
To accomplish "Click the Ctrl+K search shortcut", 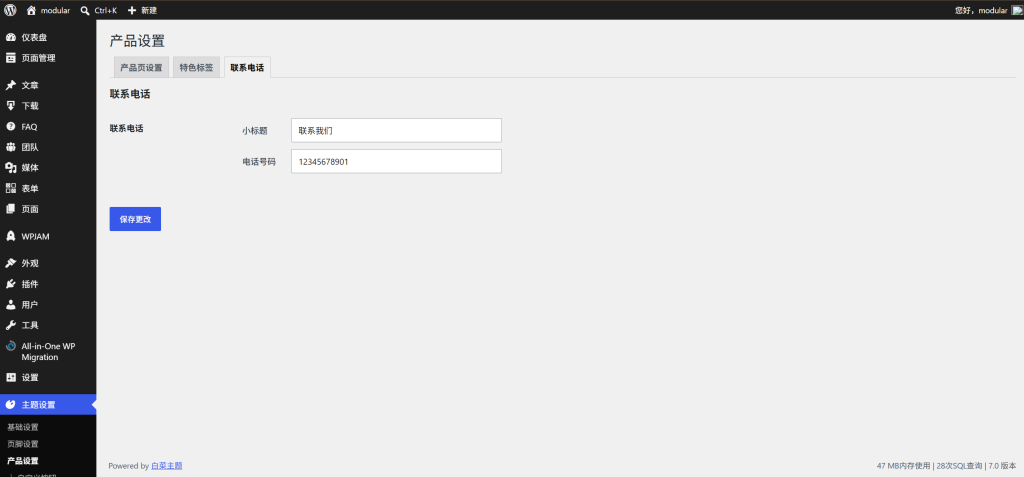I will pyautogui.click(x=106, y=10).
